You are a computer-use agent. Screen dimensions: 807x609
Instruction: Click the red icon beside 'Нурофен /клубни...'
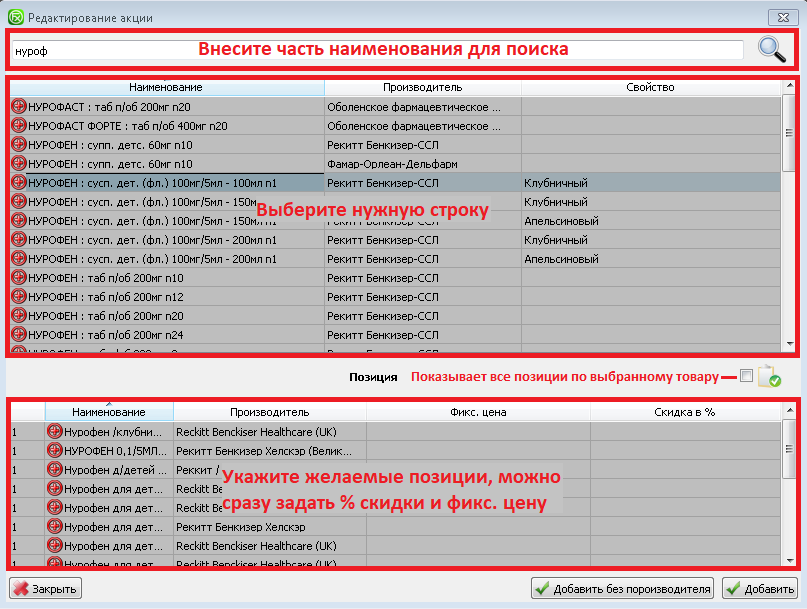tap(55, 431)
